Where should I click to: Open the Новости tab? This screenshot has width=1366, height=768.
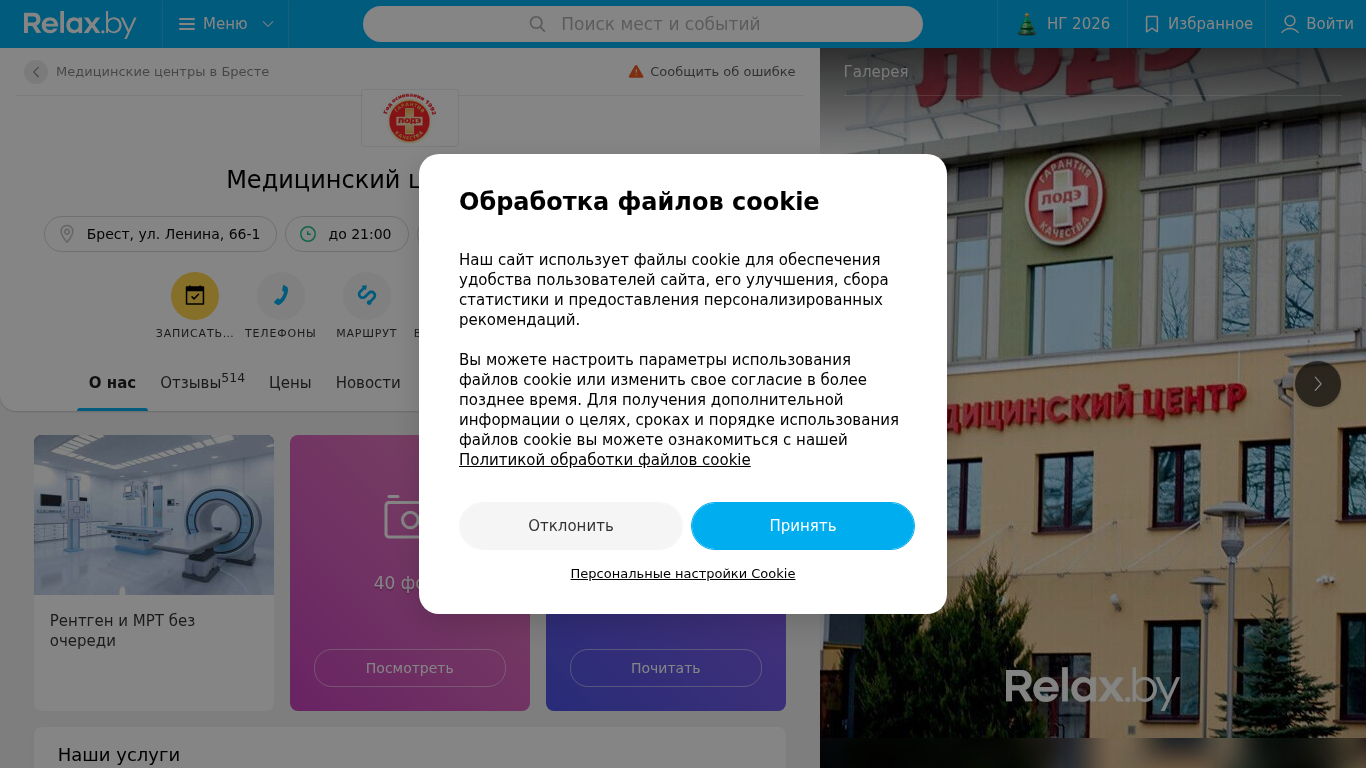tap(368, 383)
